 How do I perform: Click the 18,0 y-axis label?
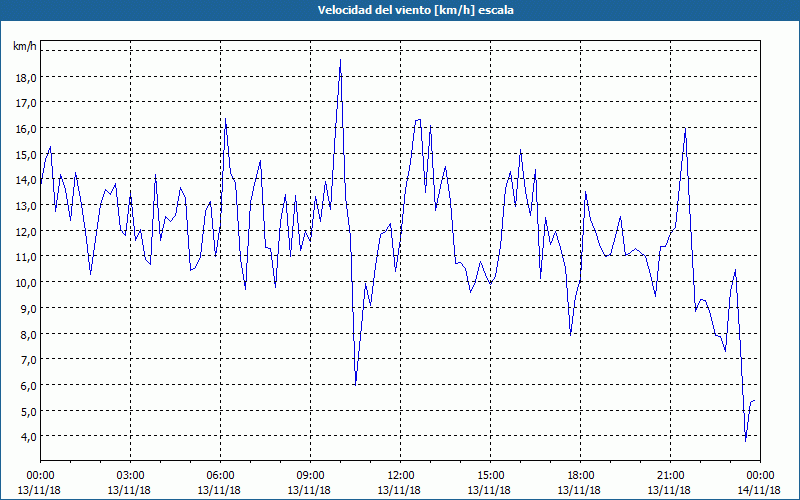tap(27, 78)
